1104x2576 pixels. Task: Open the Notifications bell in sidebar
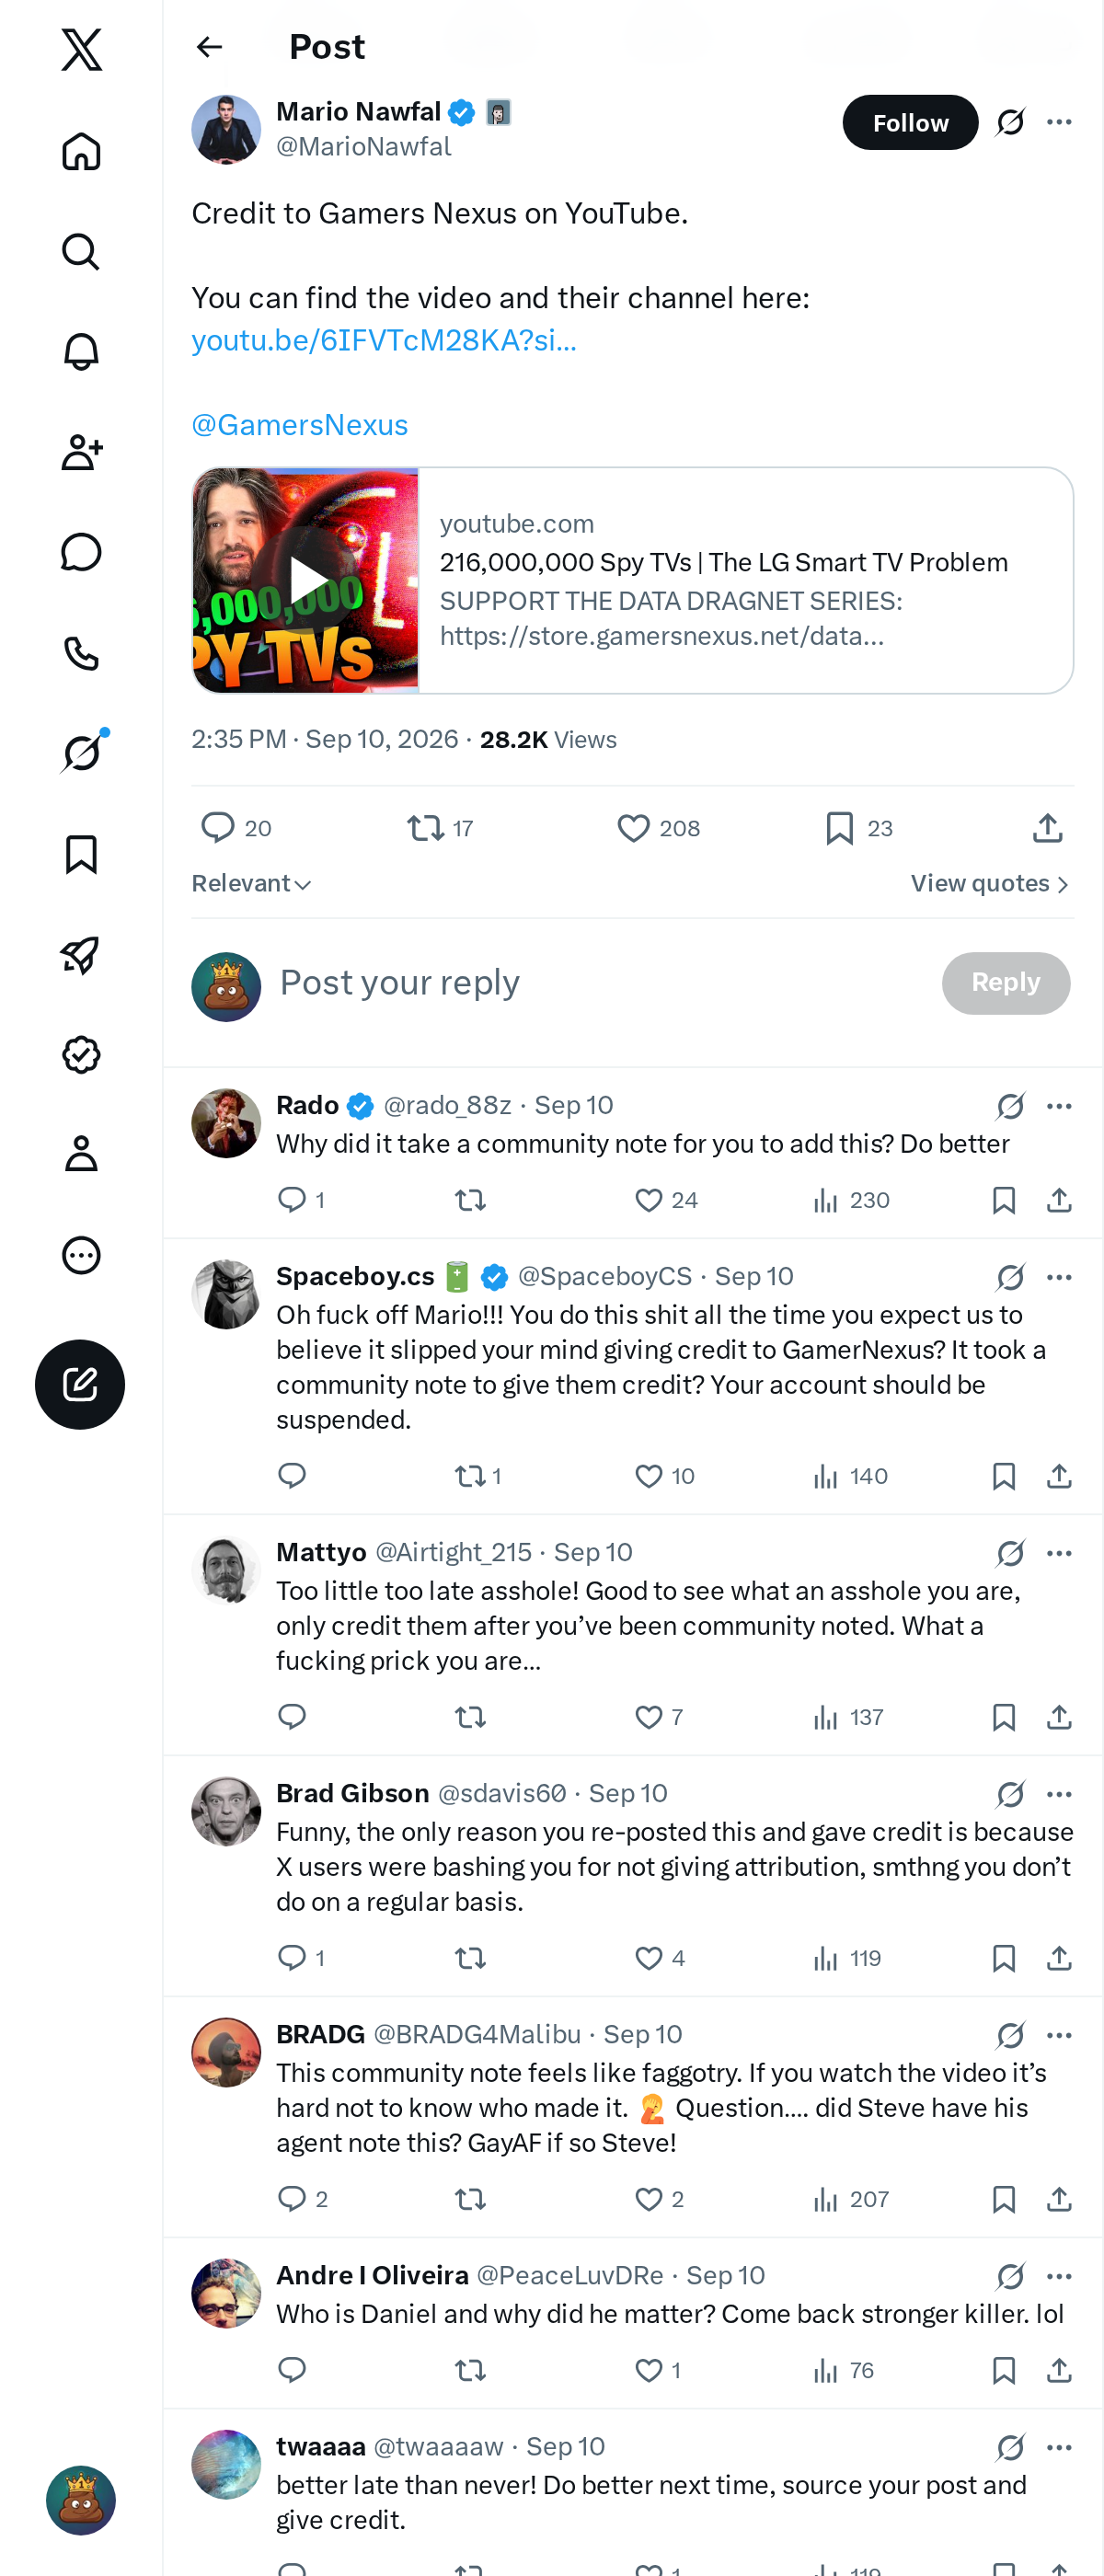[x=81, y=352]
